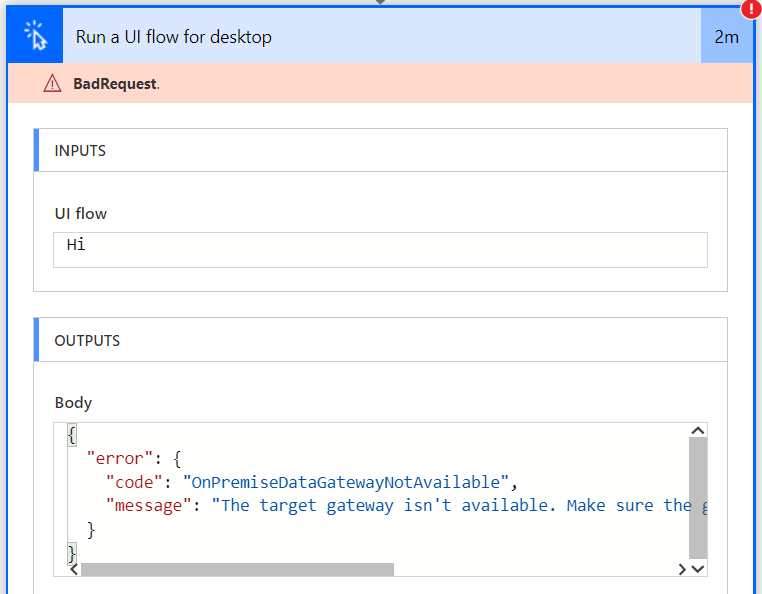
Task: Click the Body scroll up arrow
Action: point(698,431)
